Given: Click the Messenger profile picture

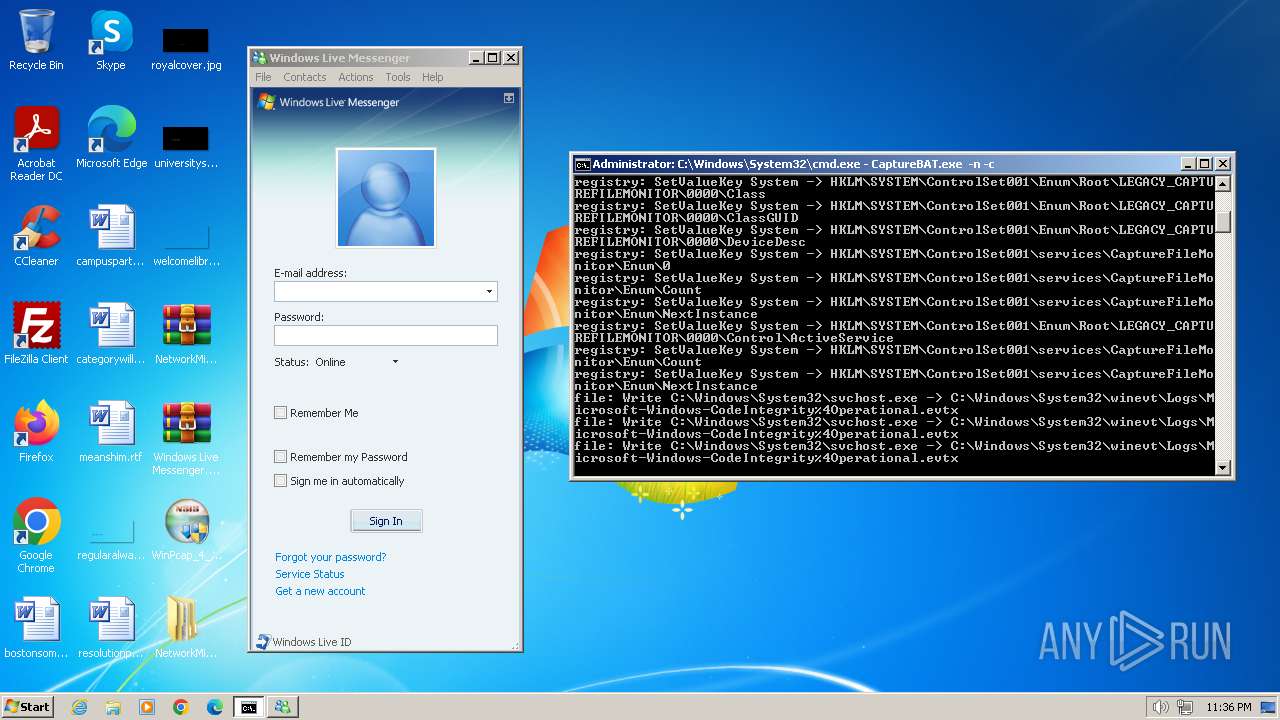Looking at the screenshot, I should [386, 197].
